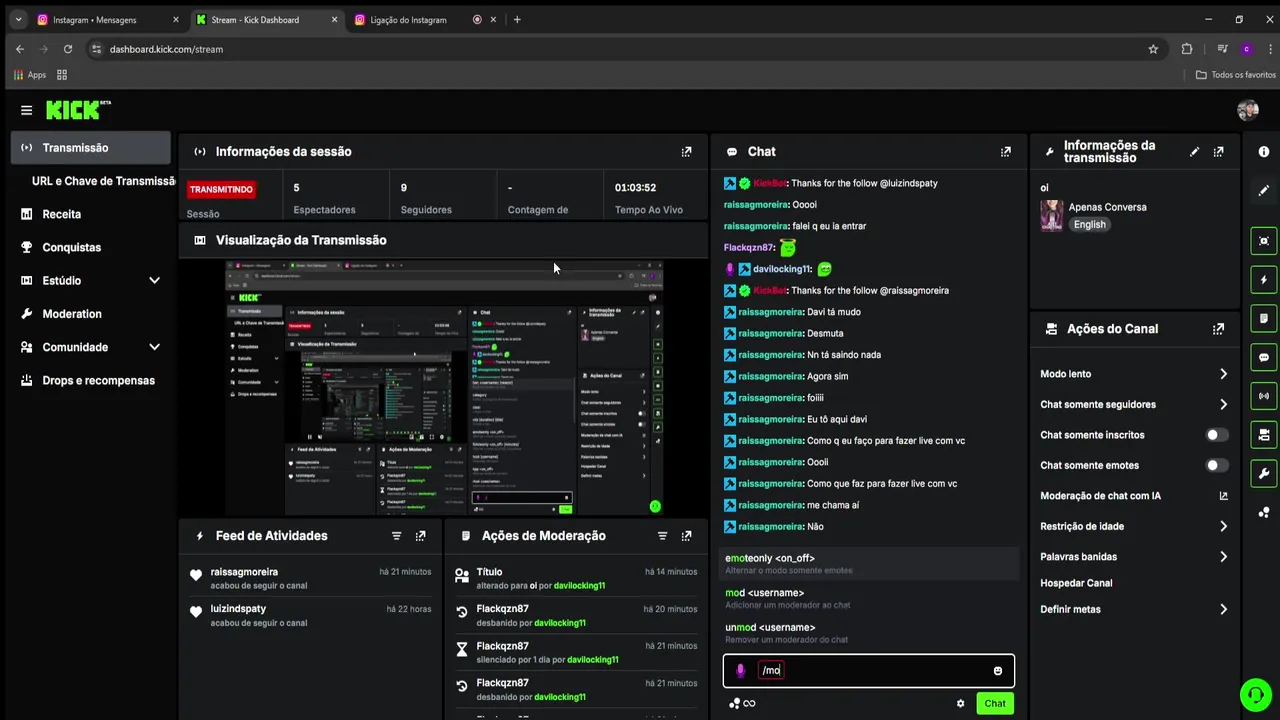Viewport: 1280px width, 720px height.
Task: Toggle the session info widget in right sidebar
Action: pos(1264,396)
